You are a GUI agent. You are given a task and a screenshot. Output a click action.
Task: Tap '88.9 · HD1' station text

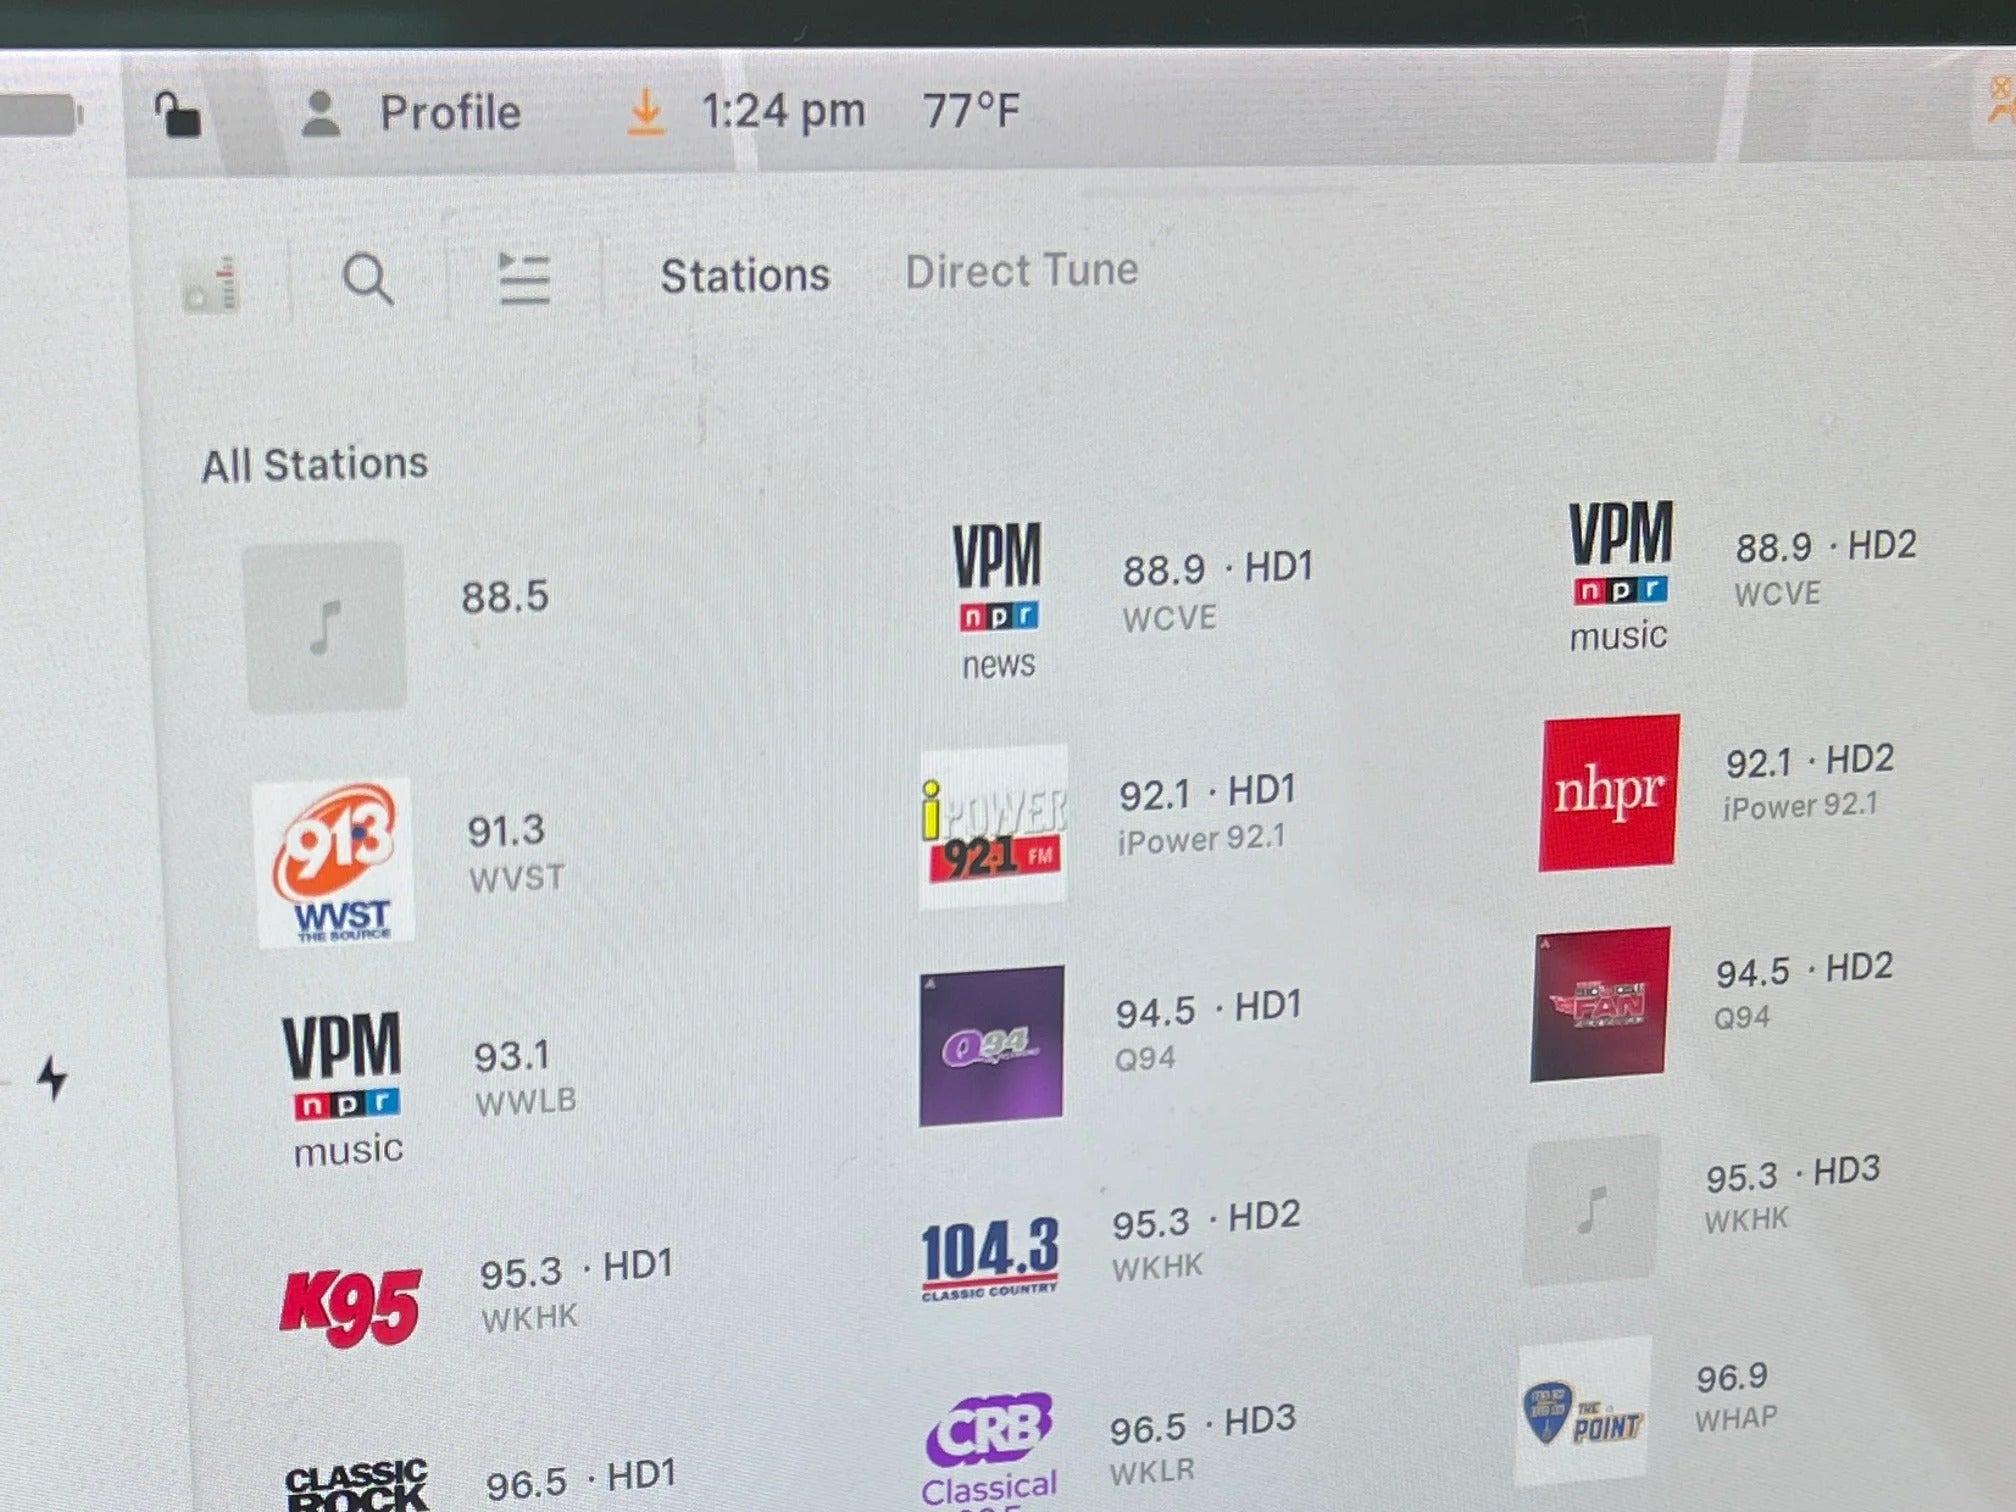coord(1217,568)
